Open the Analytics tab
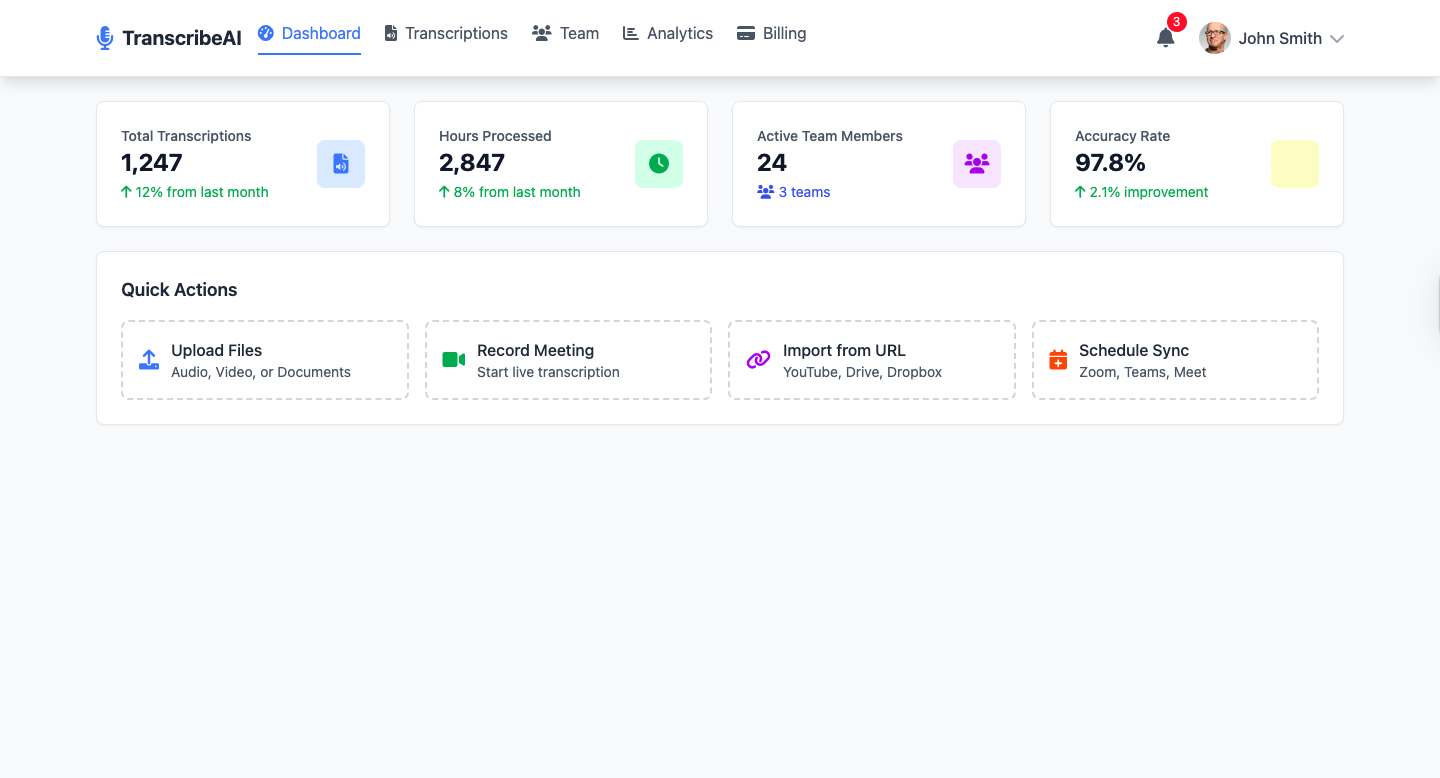Screen dimensions: 1440x778 coord(668,34)
